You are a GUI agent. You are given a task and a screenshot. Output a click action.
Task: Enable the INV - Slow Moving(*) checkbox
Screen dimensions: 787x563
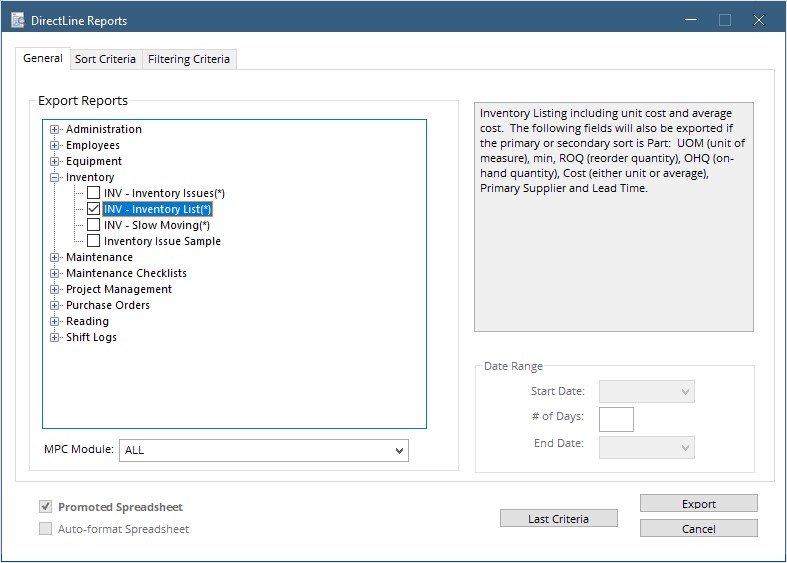(x=93, y=225)
